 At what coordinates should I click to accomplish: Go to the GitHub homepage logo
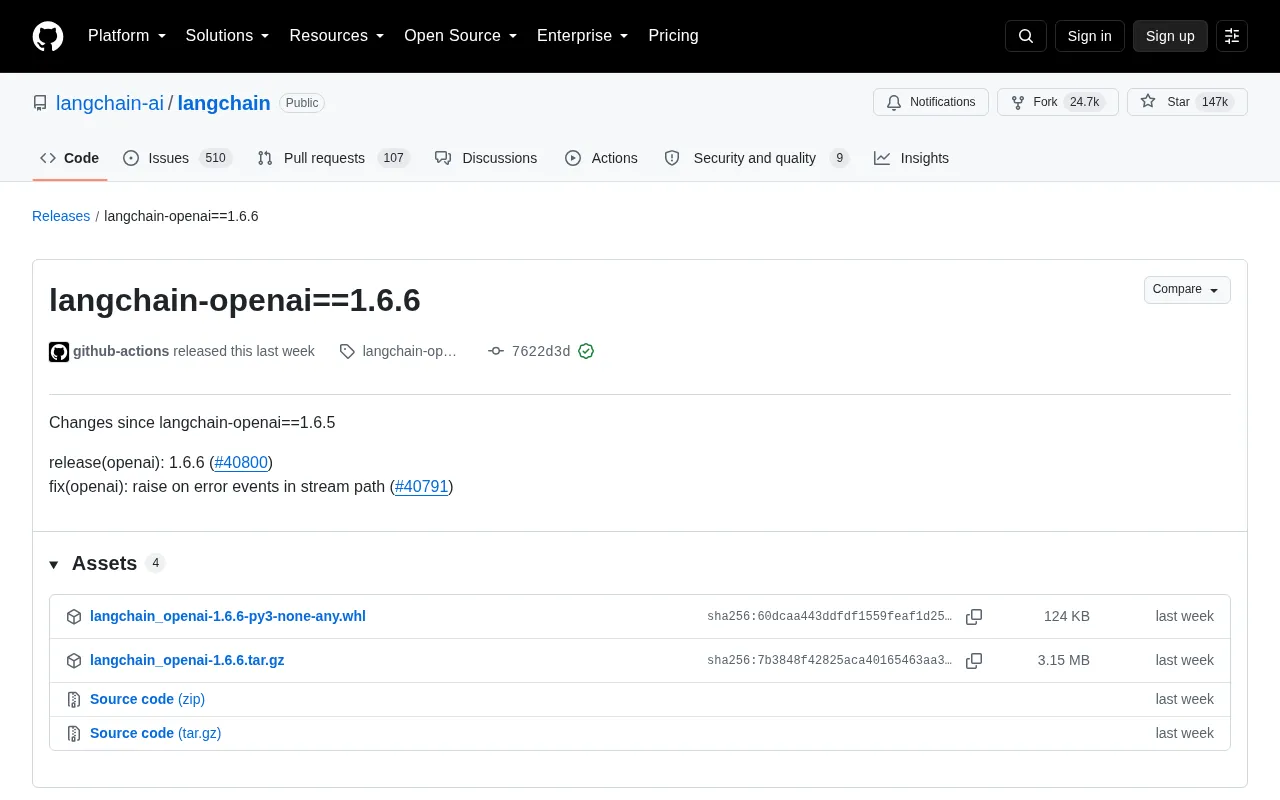[x=48, y=36]
